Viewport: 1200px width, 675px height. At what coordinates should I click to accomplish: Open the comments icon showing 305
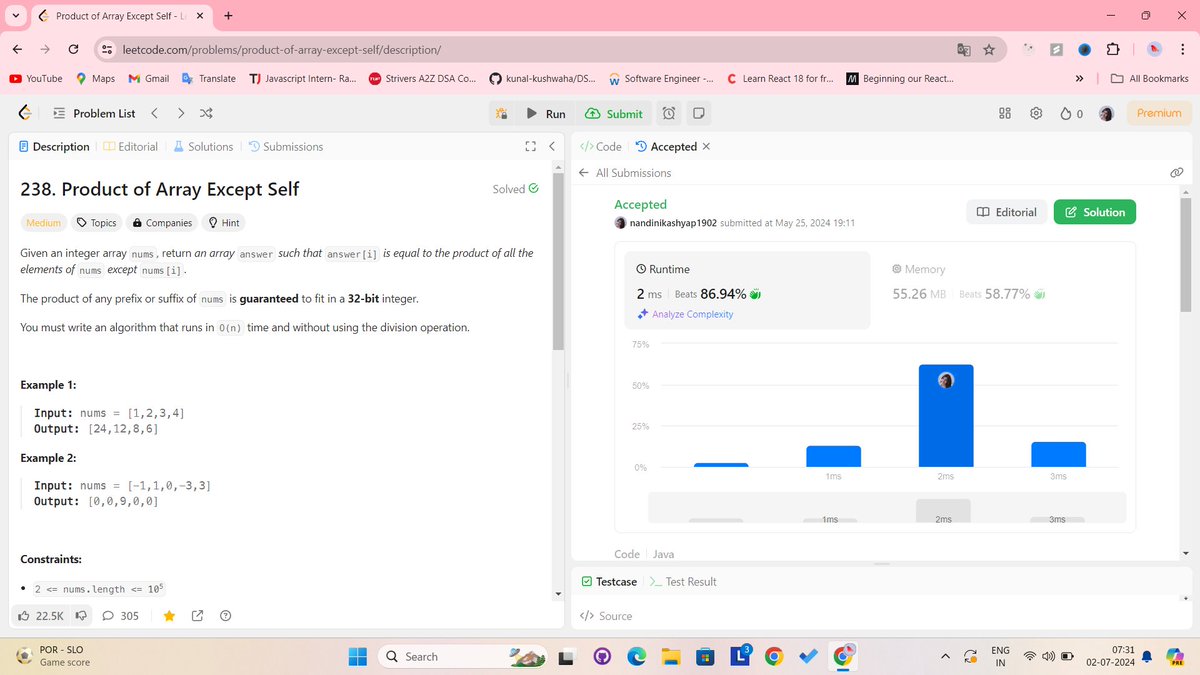(x=108, y=616)
